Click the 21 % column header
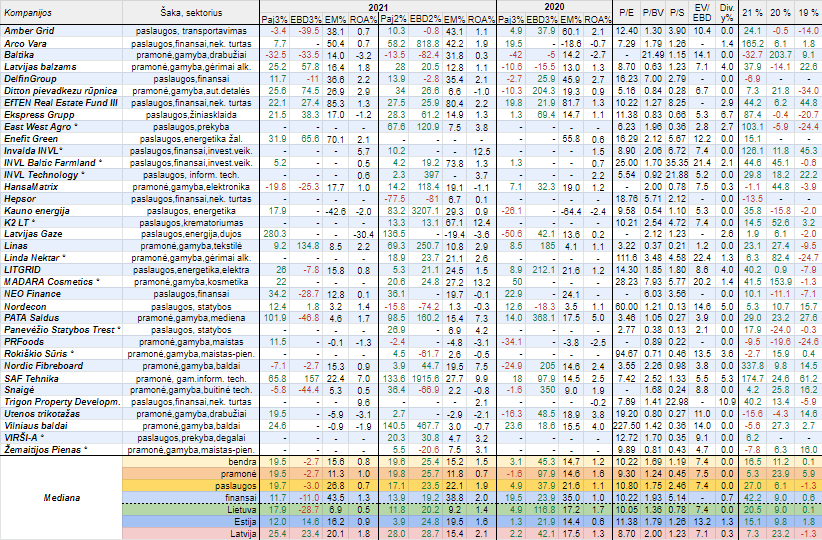Viewport: 822px width, 540px height. (x=752, y=13)
